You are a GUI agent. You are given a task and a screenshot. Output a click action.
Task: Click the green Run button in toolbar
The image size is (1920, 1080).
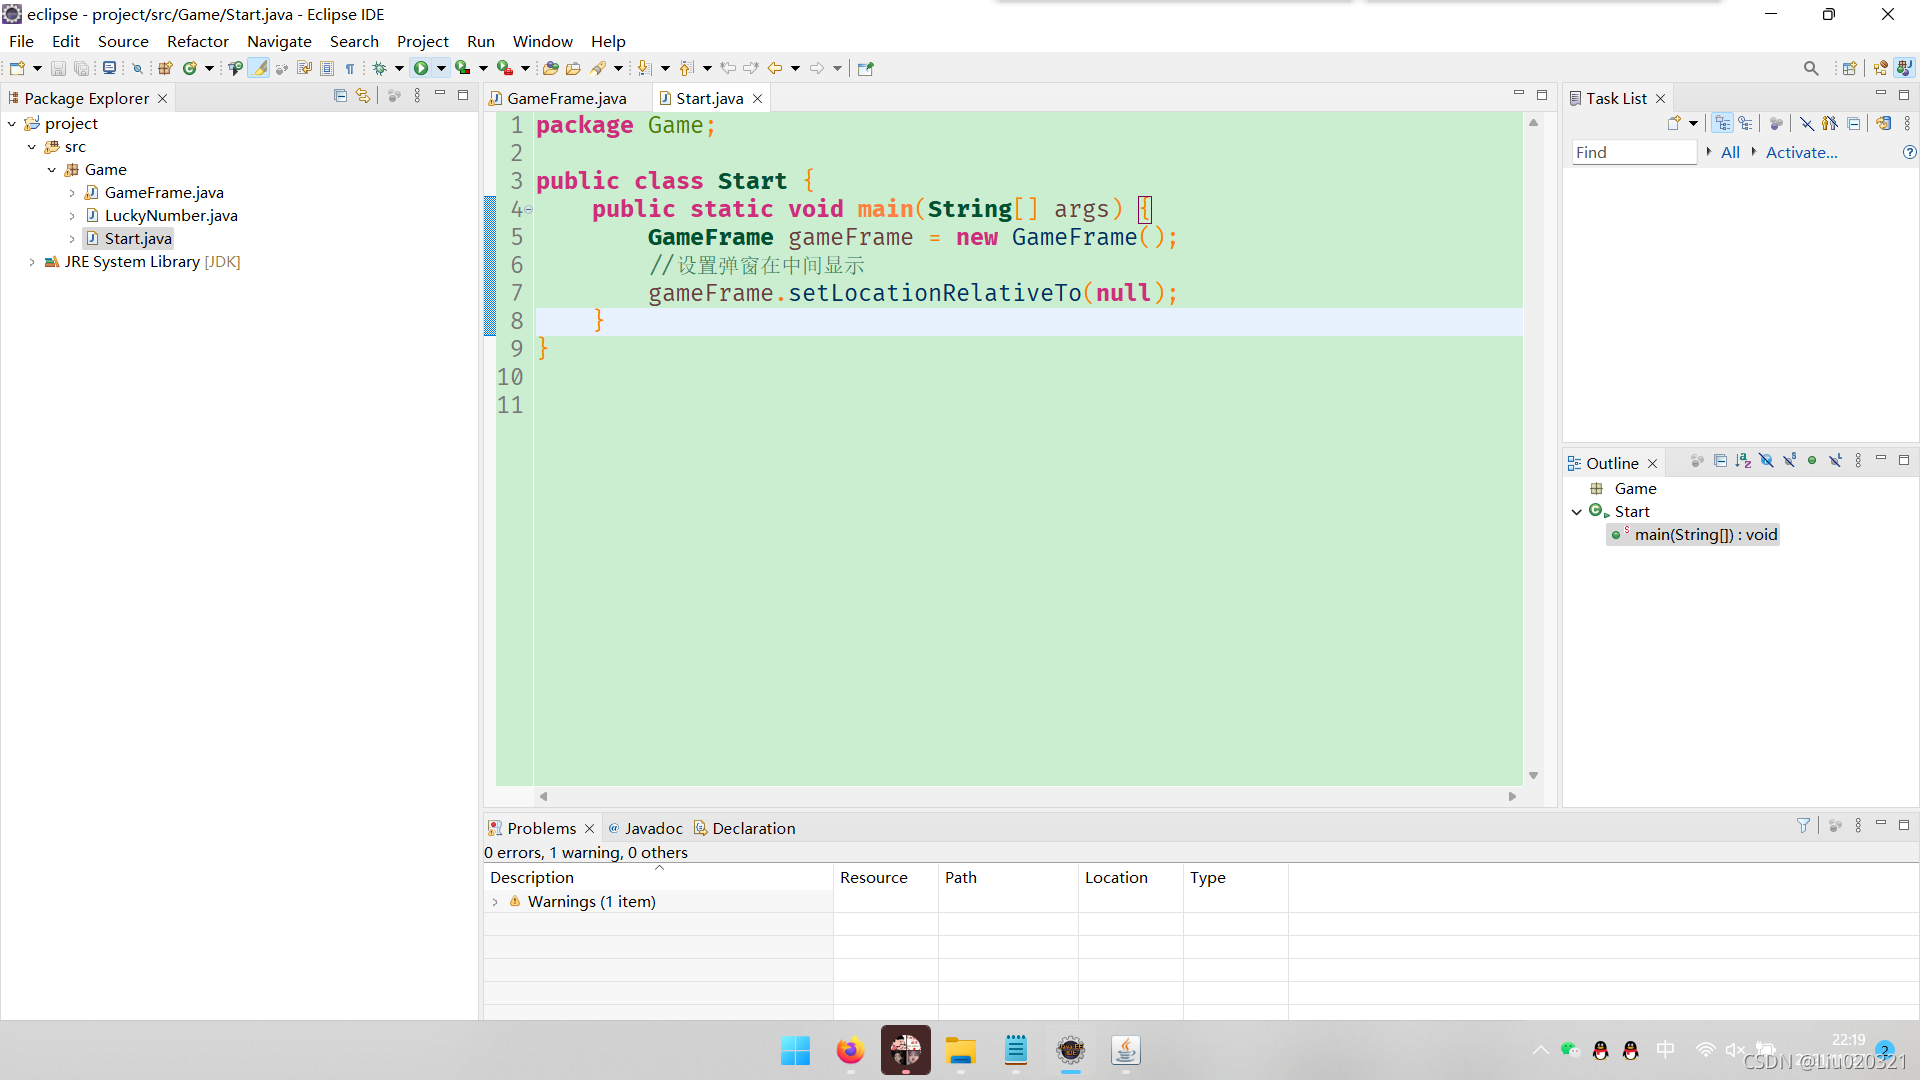(421, 68)
